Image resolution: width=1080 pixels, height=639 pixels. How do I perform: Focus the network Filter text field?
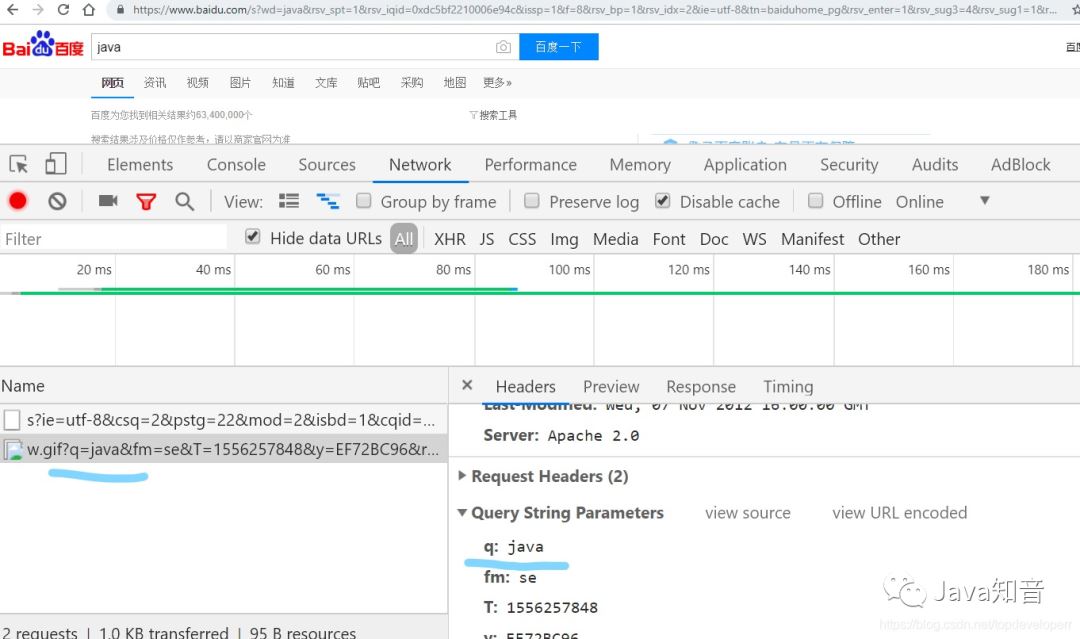click(x=114, y=239)
